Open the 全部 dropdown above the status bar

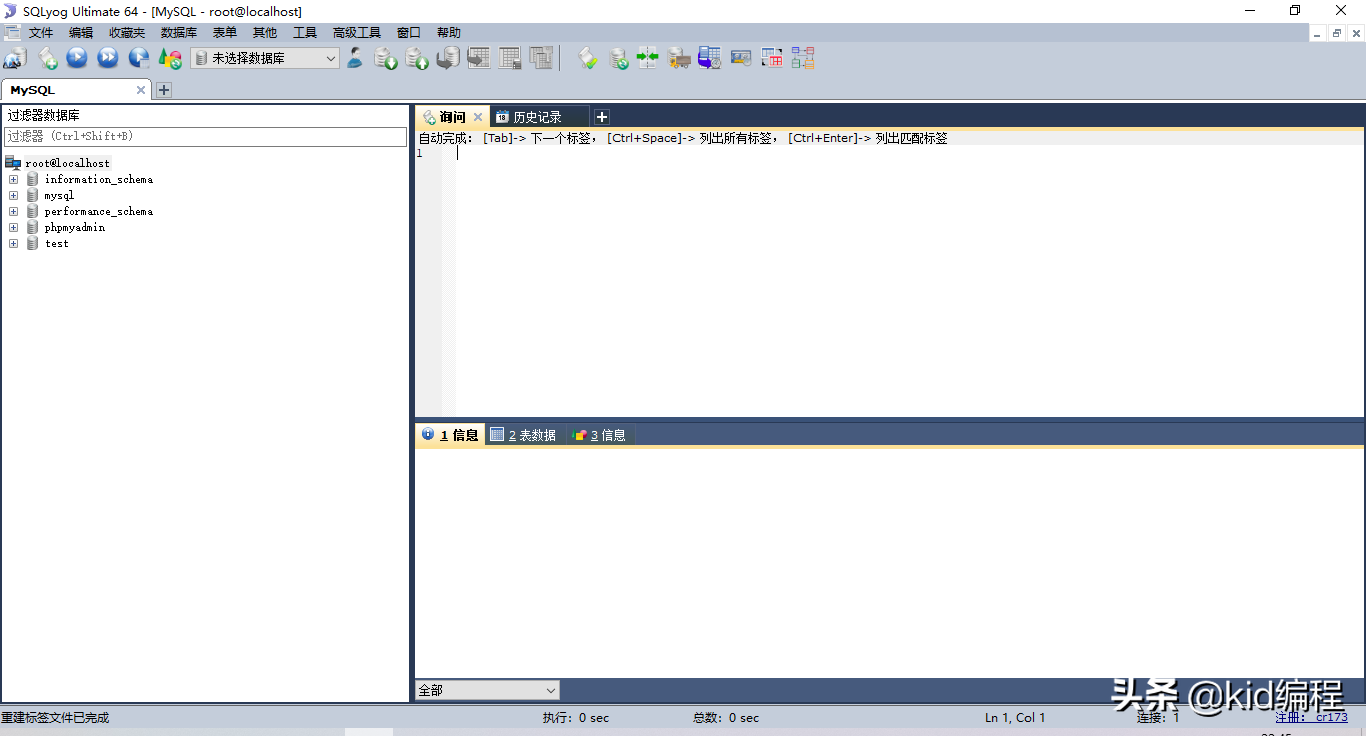[486, 690]
